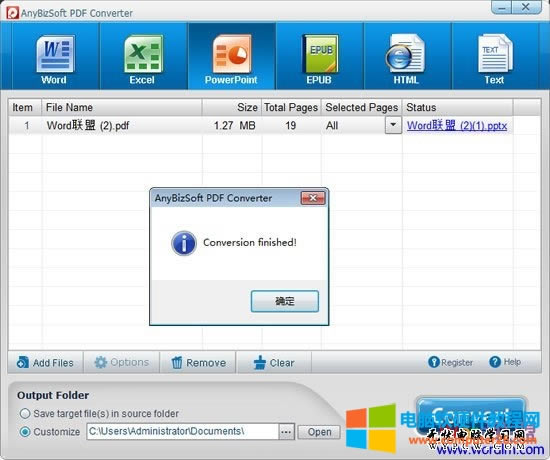Open the Register key icon
This screenshot has height=460, width=550.
[x=450, y=362]
